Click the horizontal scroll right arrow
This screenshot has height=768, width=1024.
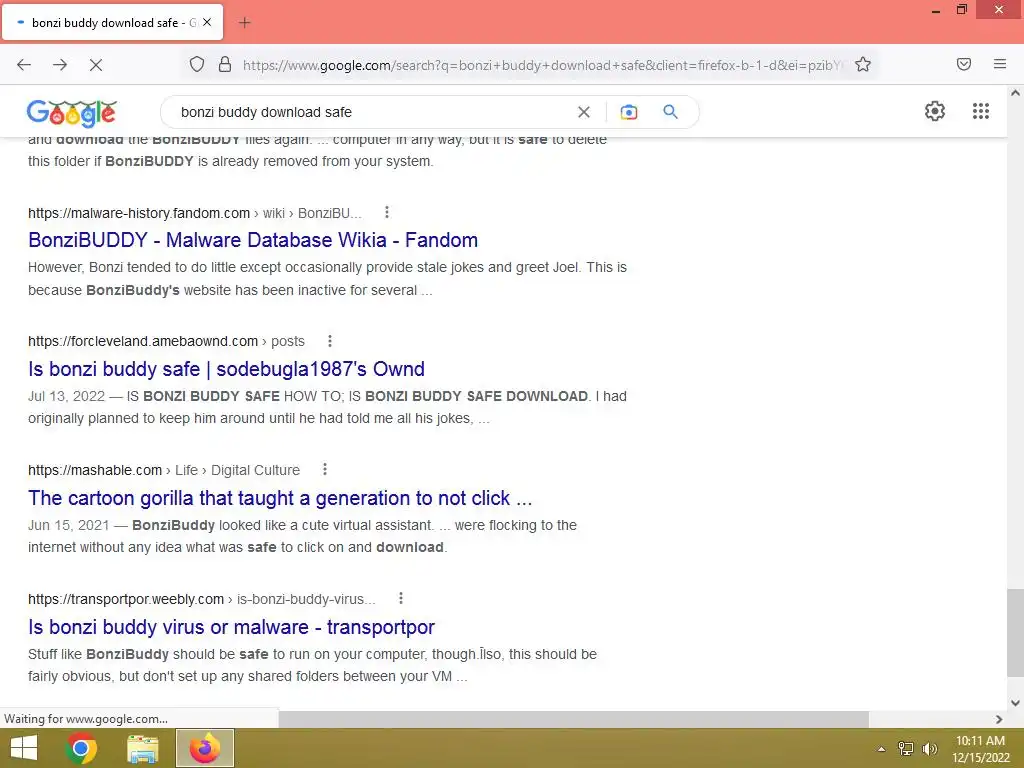[999, 719]
